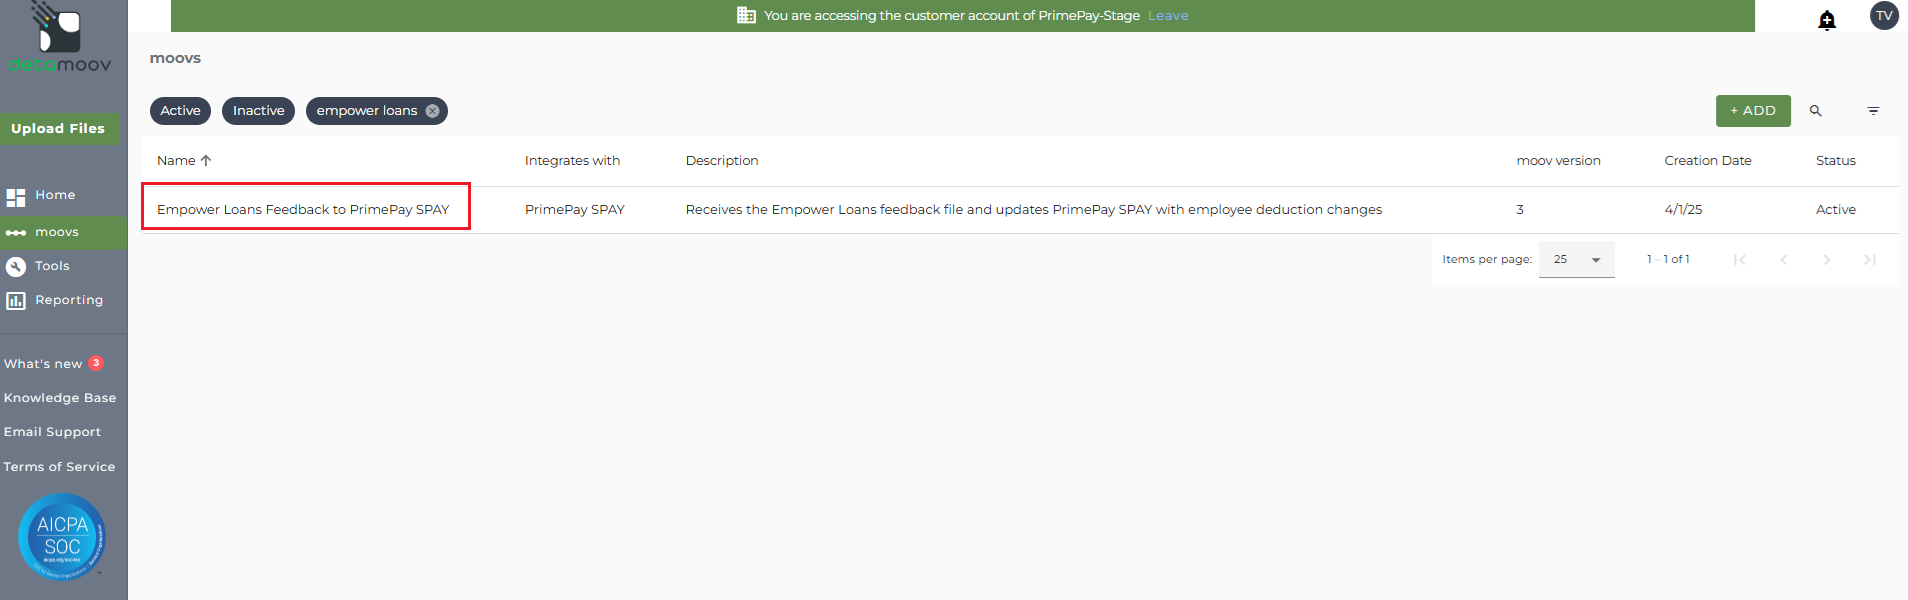Click the 4/1/25 creation date cell
The image size is (1908, 600).
[x=1683, y=210]
